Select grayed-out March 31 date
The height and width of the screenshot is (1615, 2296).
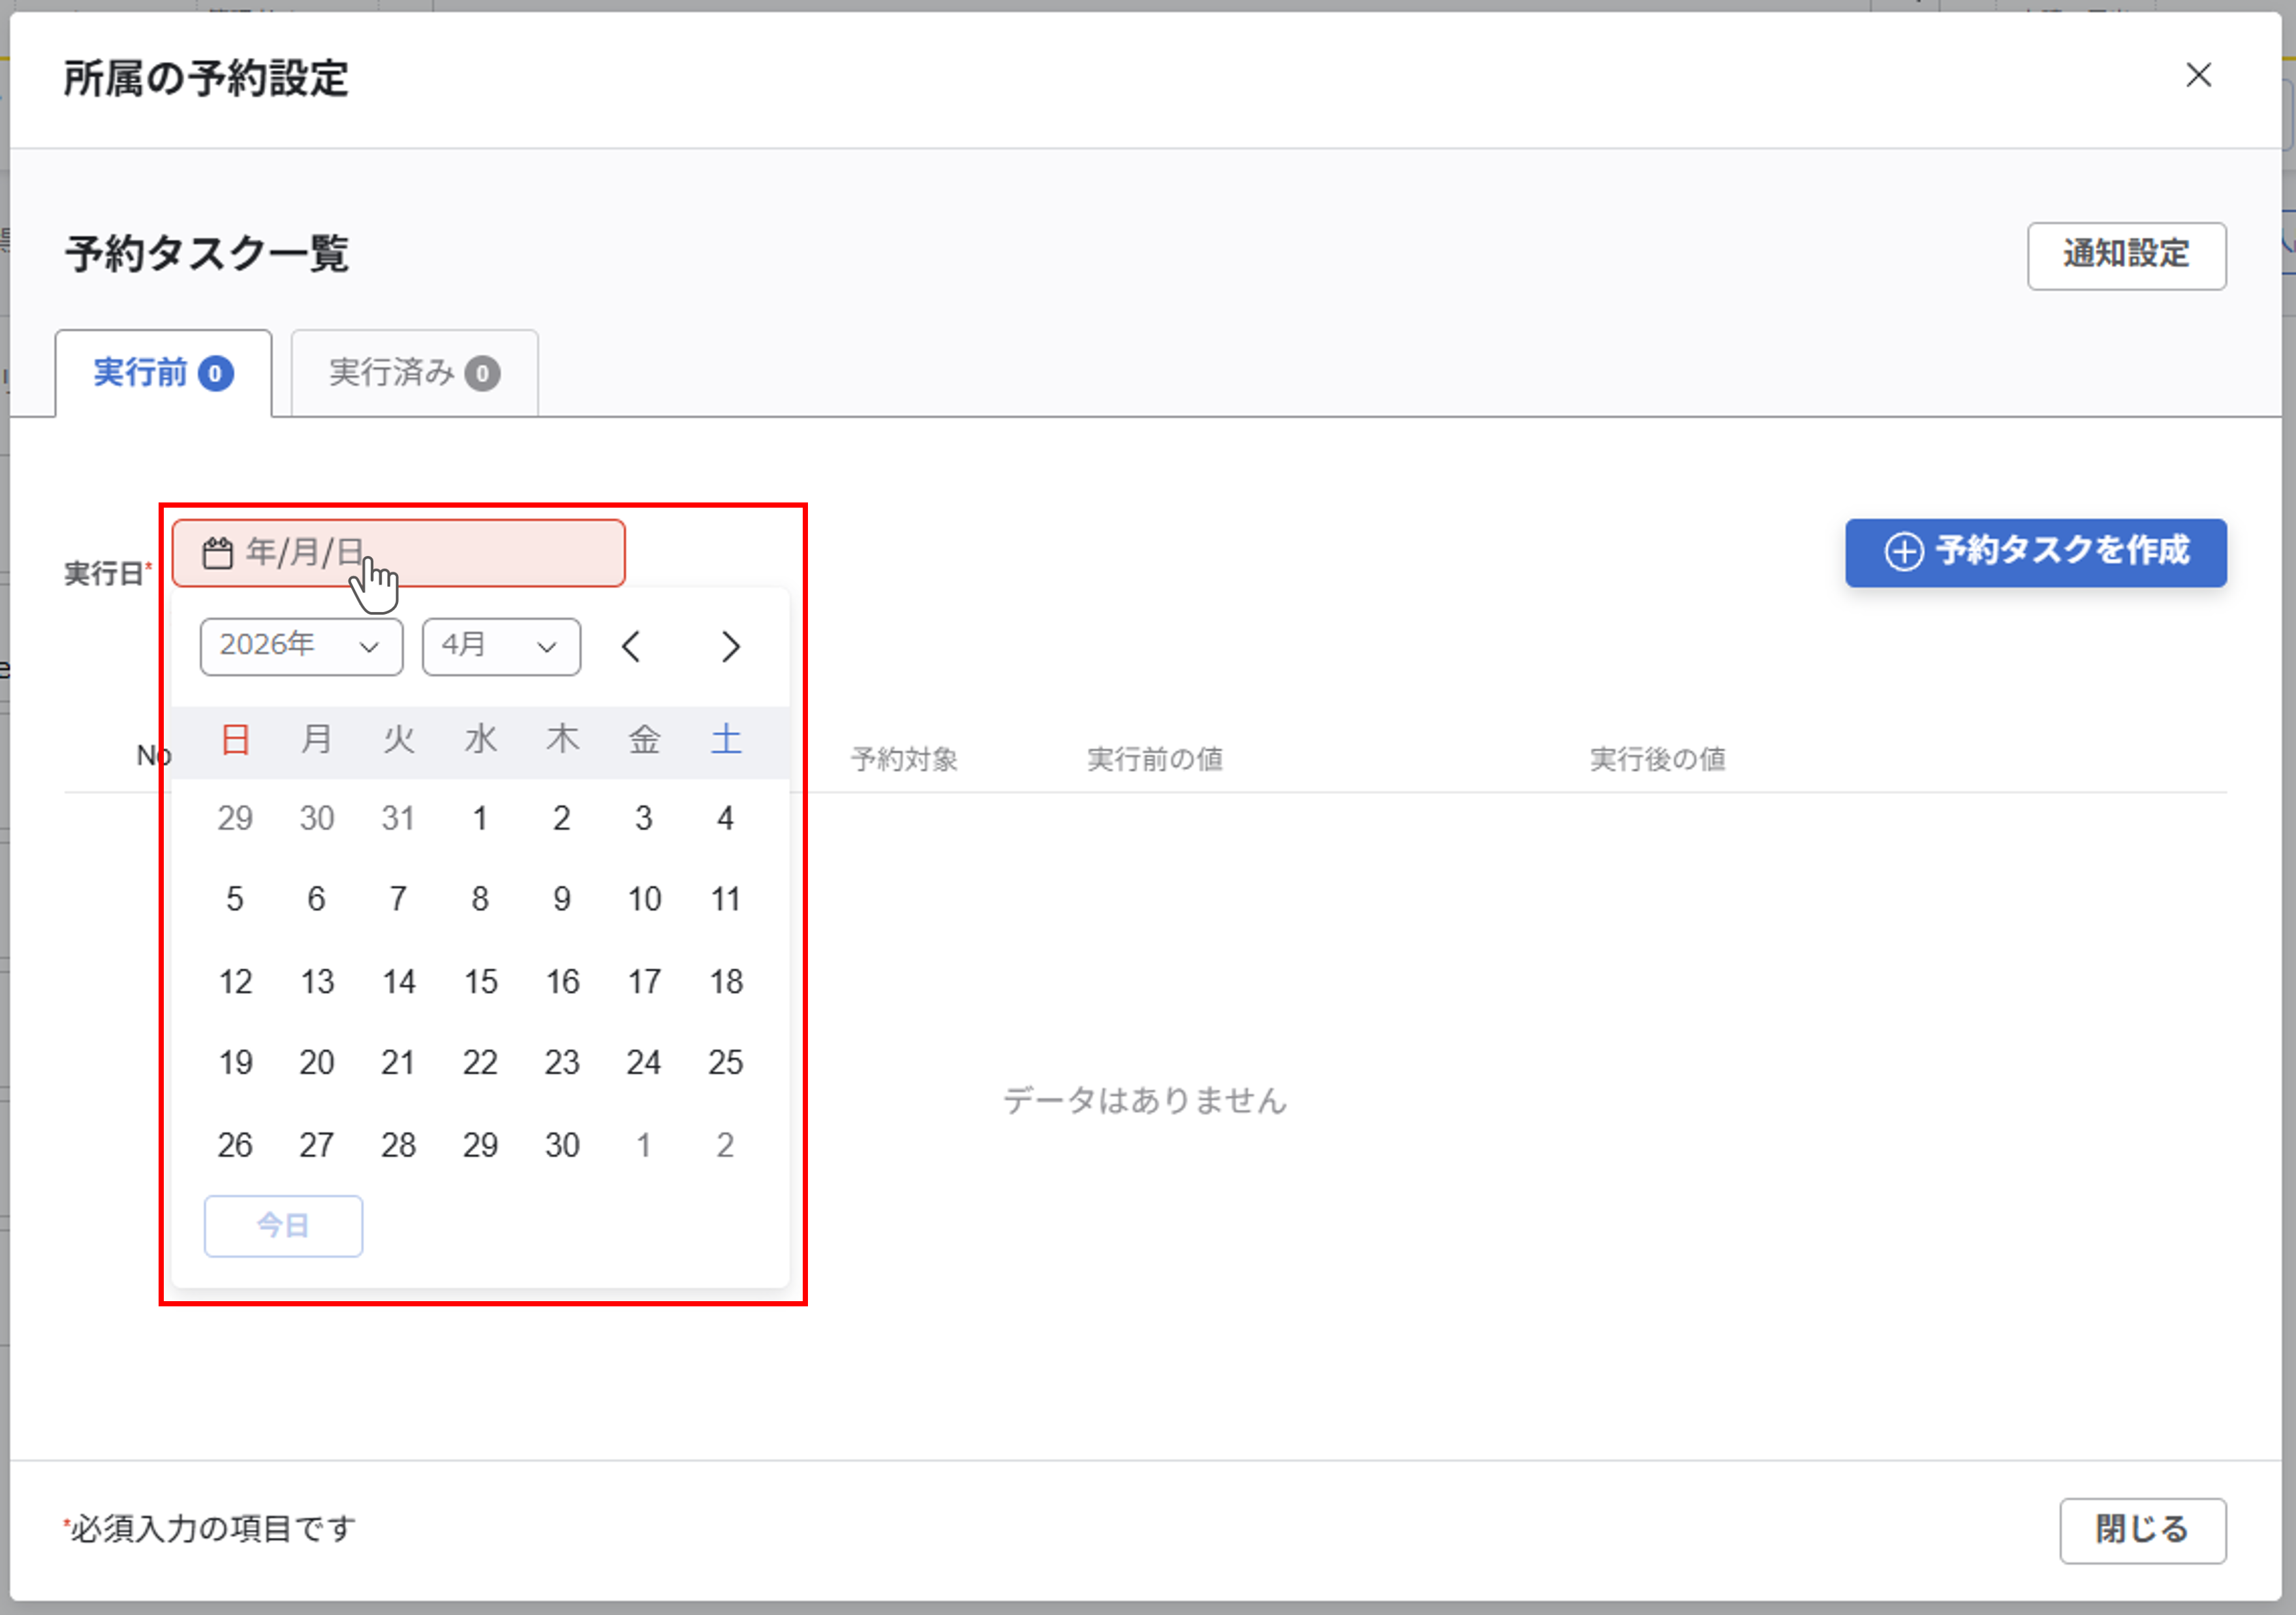tap(398, 818)
